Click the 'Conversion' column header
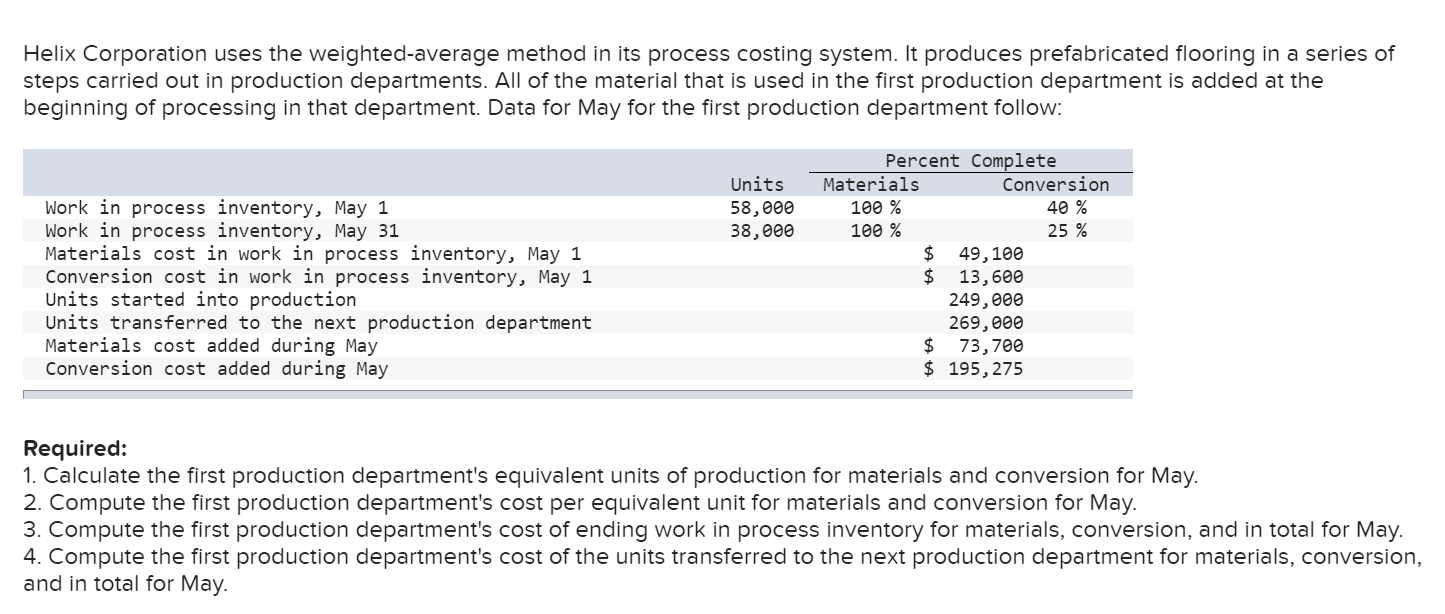The height and width of the screenshot is (614, 1445). 1055,185
